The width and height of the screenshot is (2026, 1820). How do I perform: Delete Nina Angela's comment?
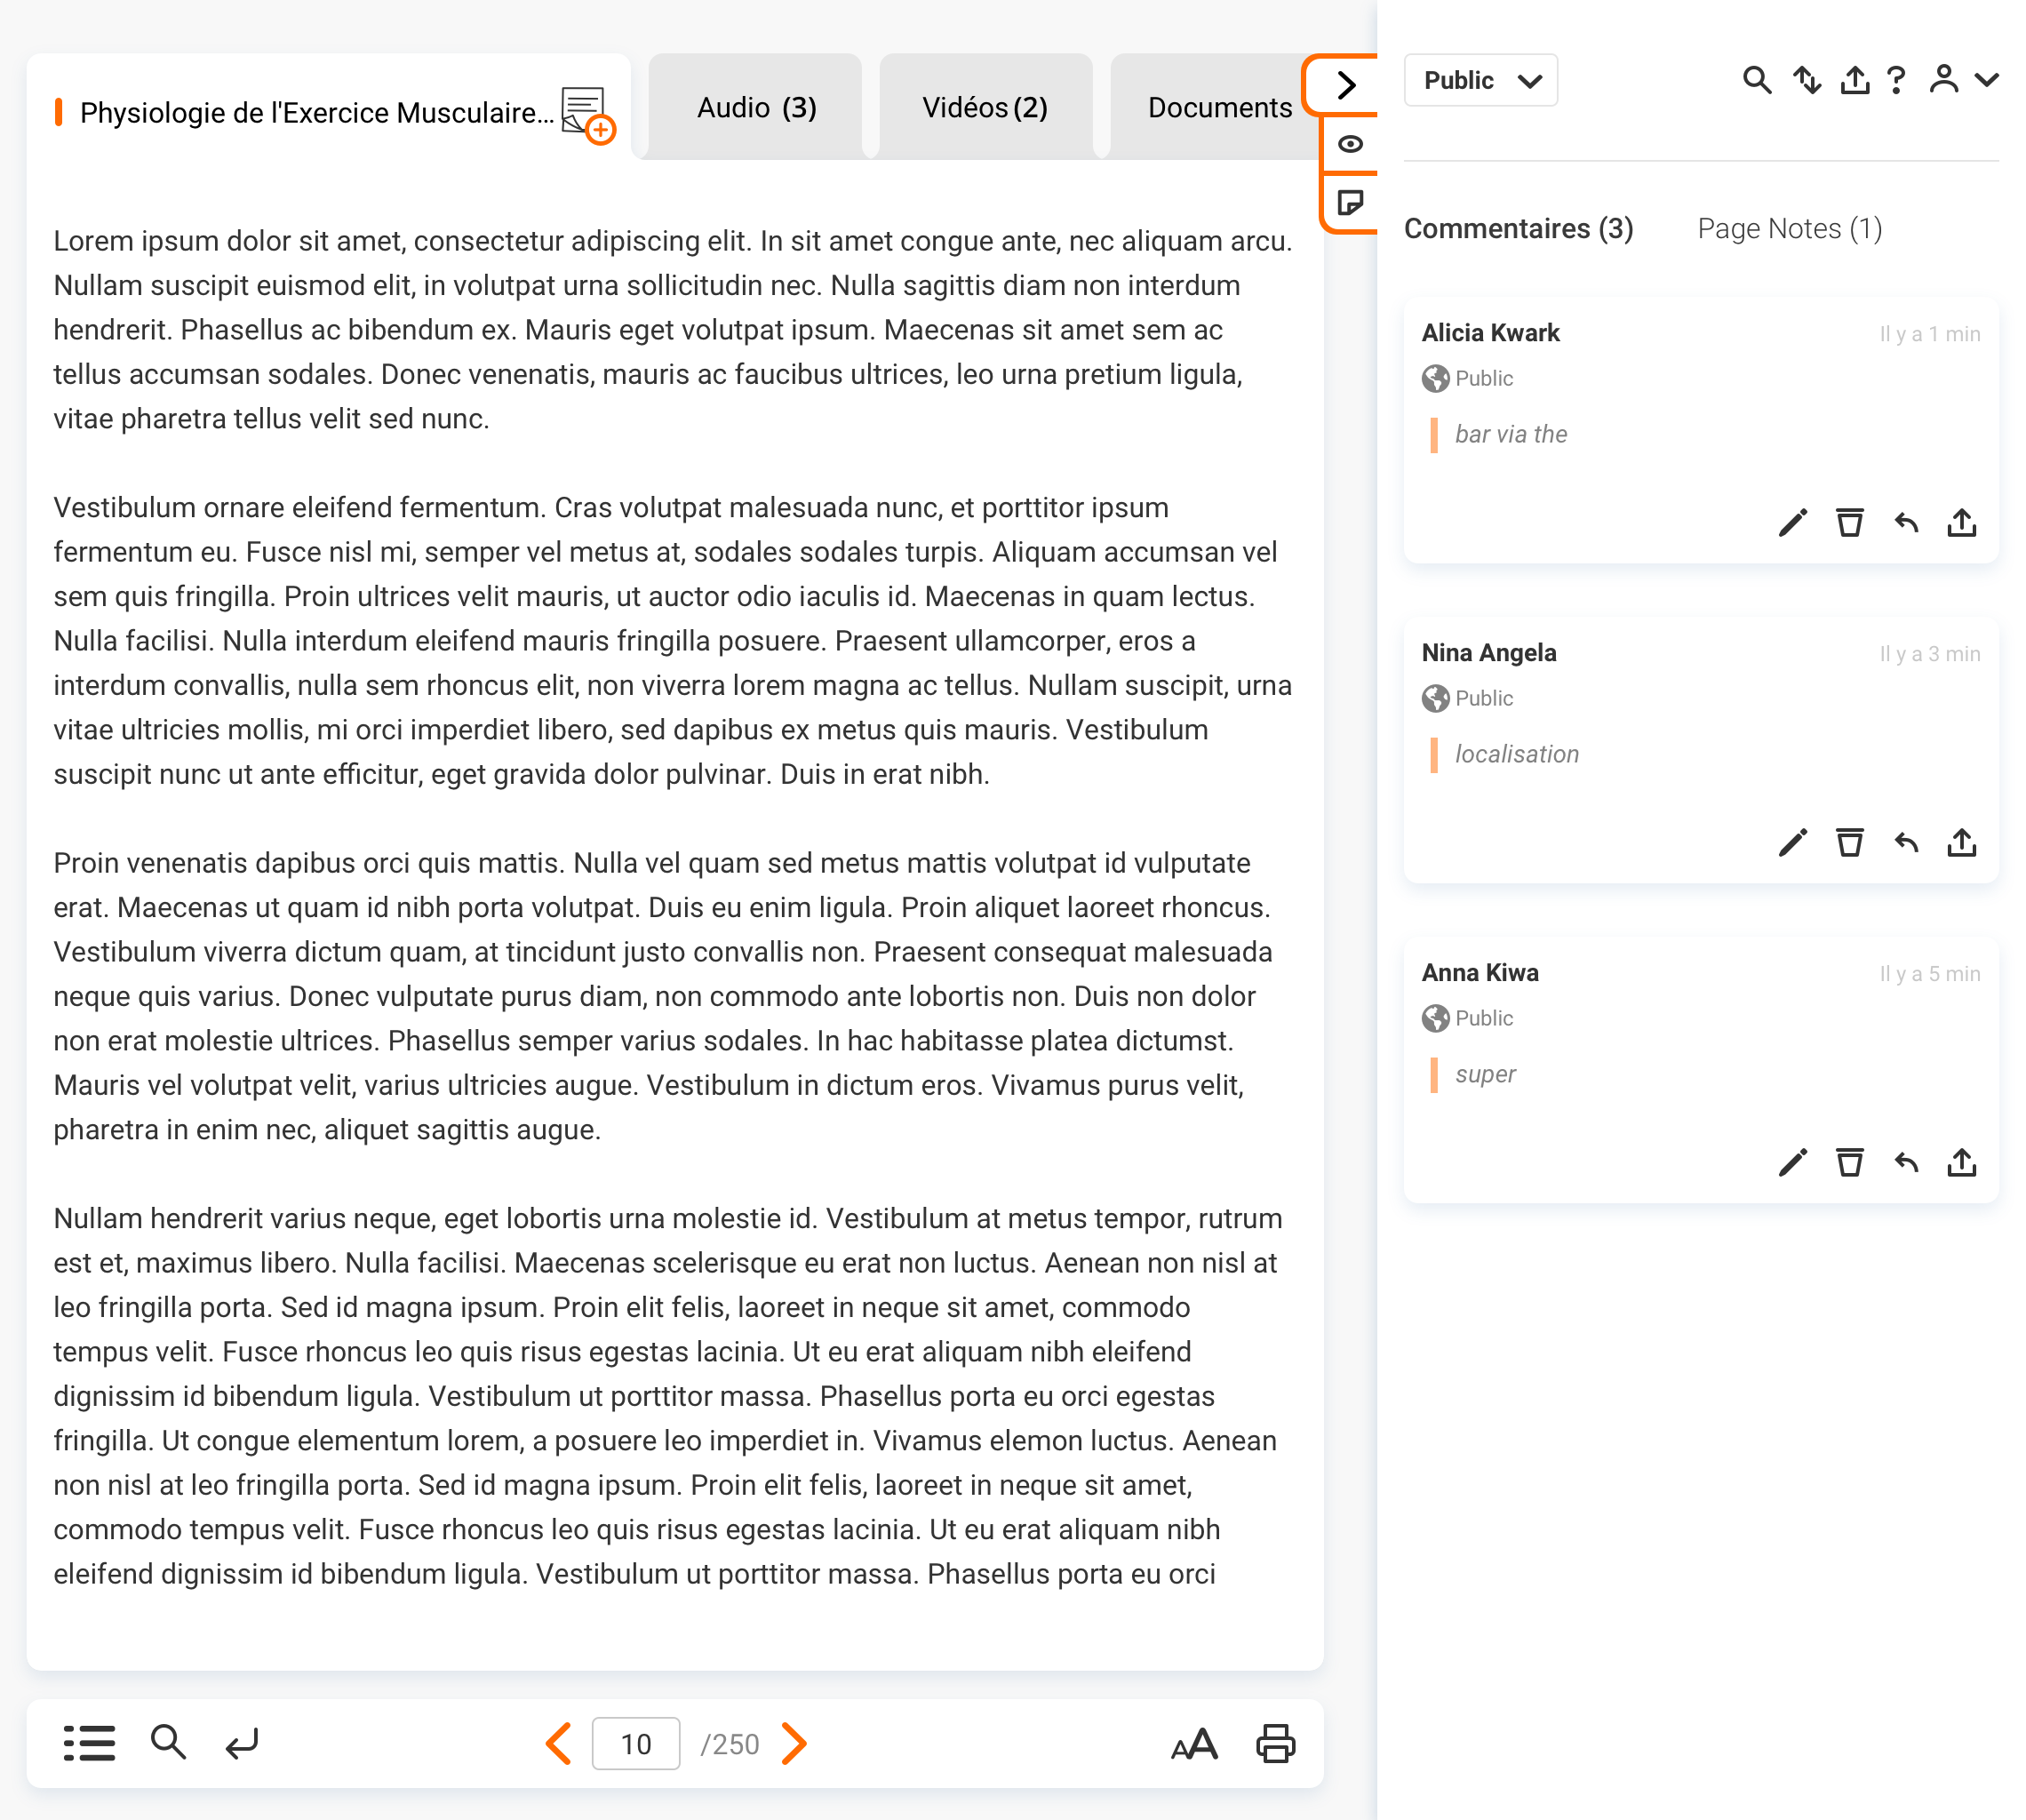click(1849, 842)
